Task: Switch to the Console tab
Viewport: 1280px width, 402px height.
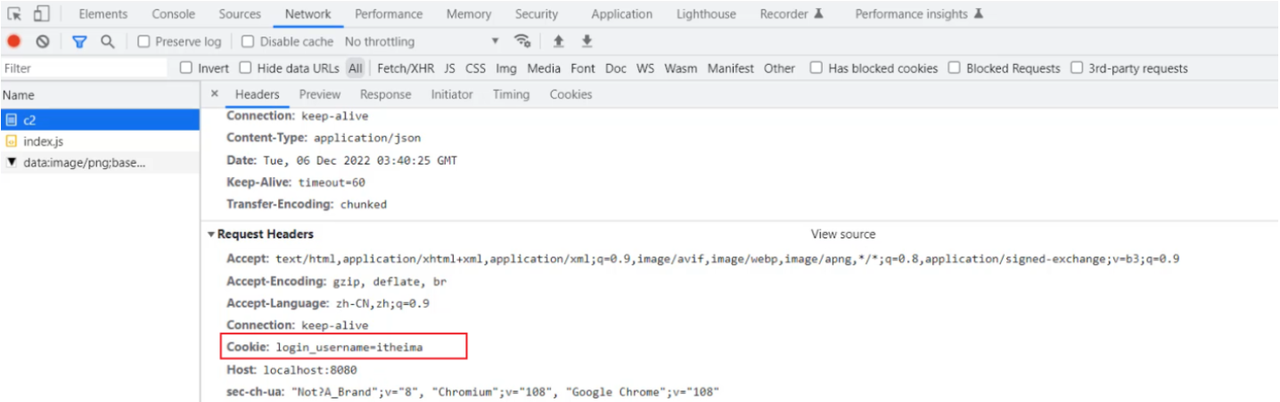Action: (173, 14)
